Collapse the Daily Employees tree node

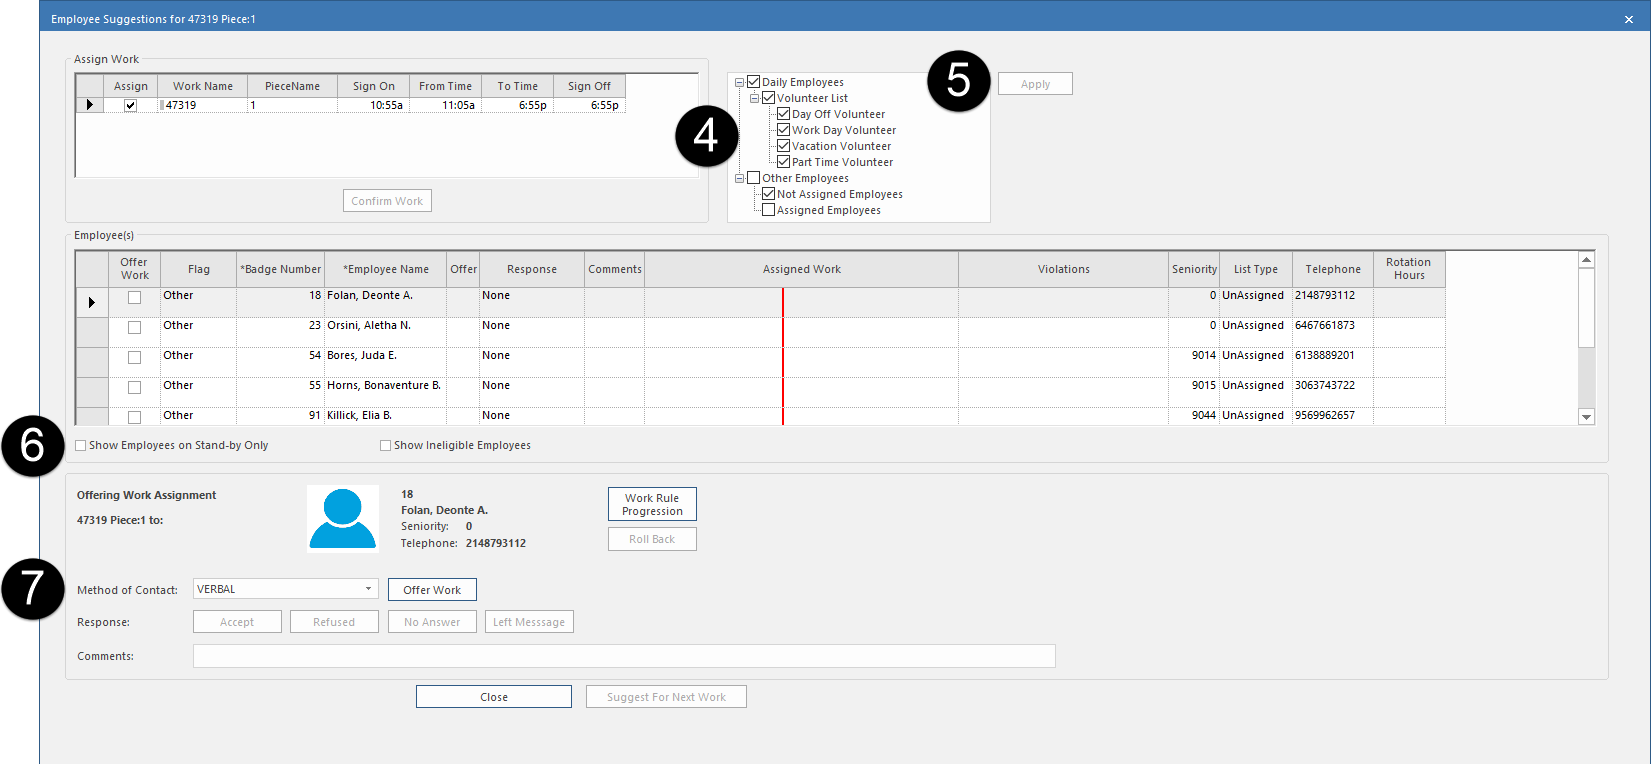[740, 83]
